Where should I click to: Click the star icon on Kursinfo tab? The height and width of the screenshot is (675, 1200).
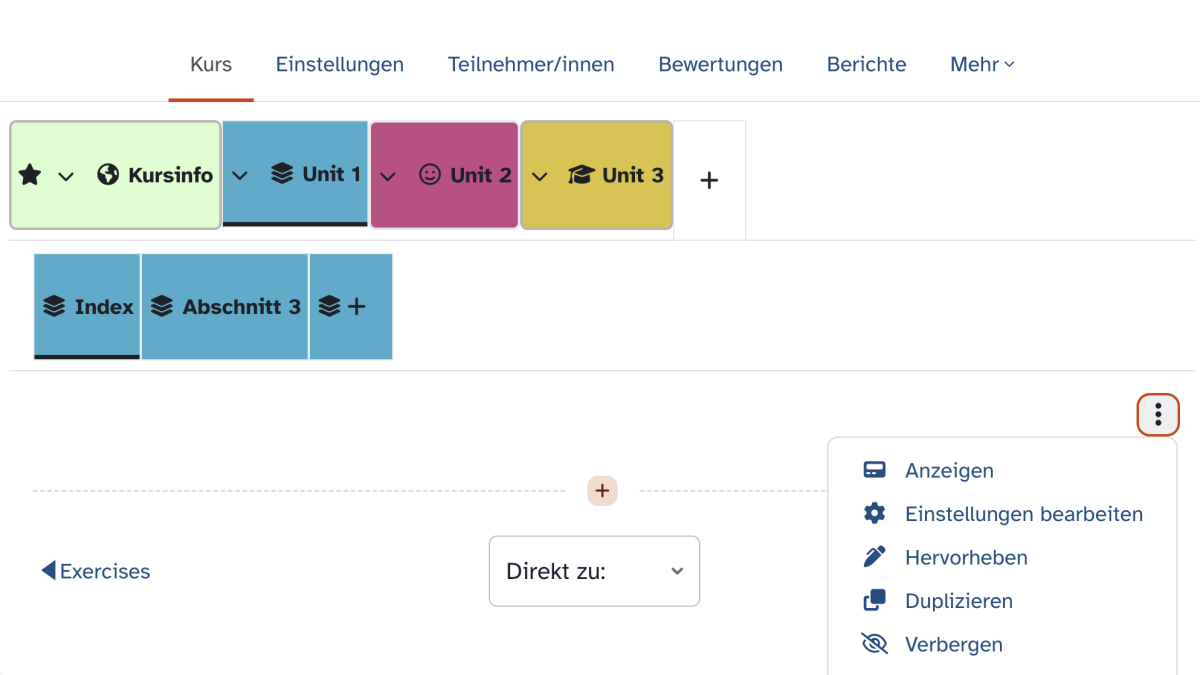[30, 176]
